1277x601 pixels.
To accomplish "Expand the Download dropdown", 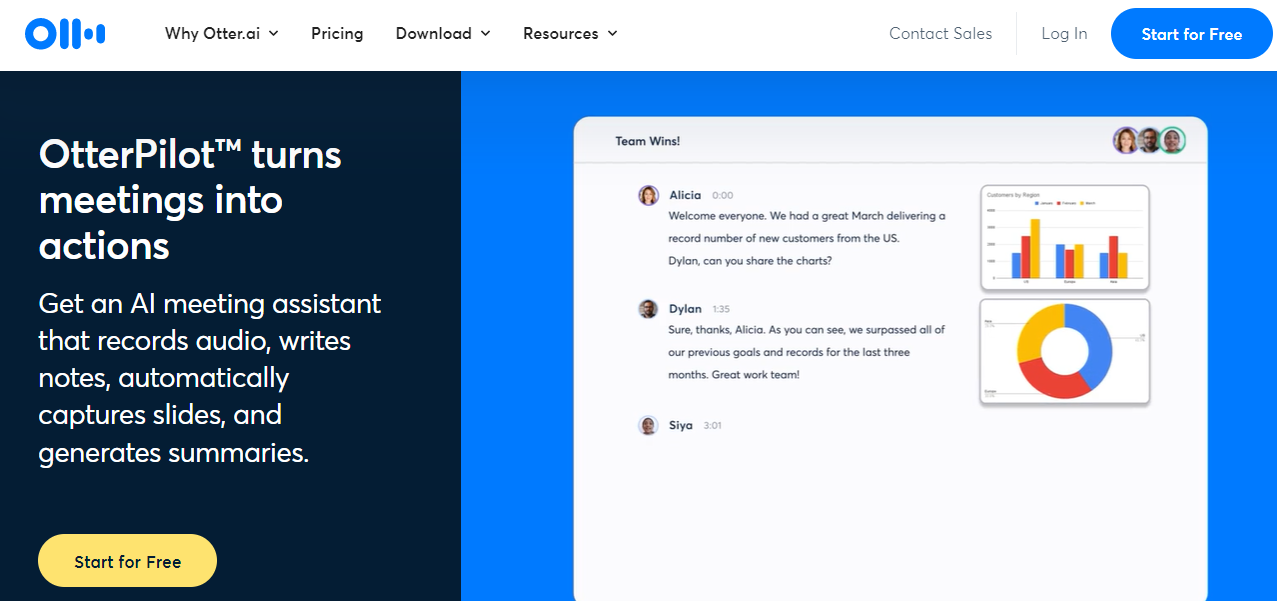I will tap(443, 34).
